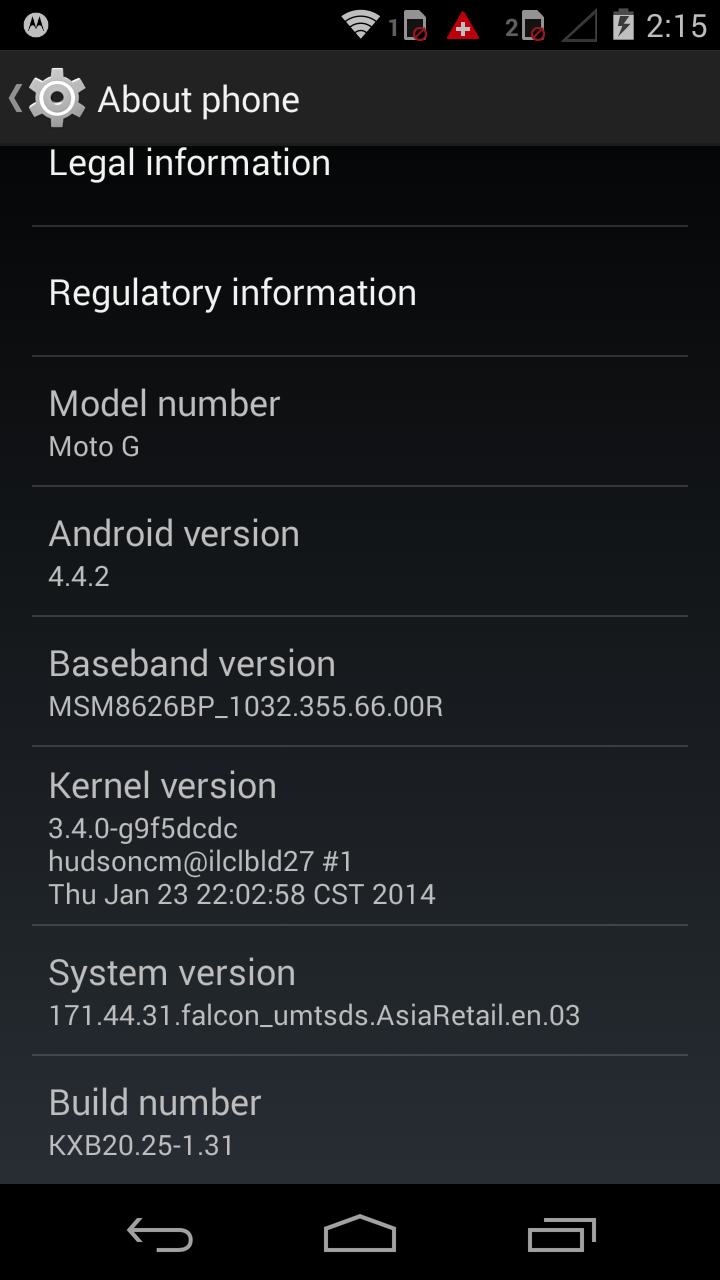Image resolution: width=720 pixels, height=1280 pixels.
Task: Tap the Kernel version entry
Action: [x=360, y=836]
